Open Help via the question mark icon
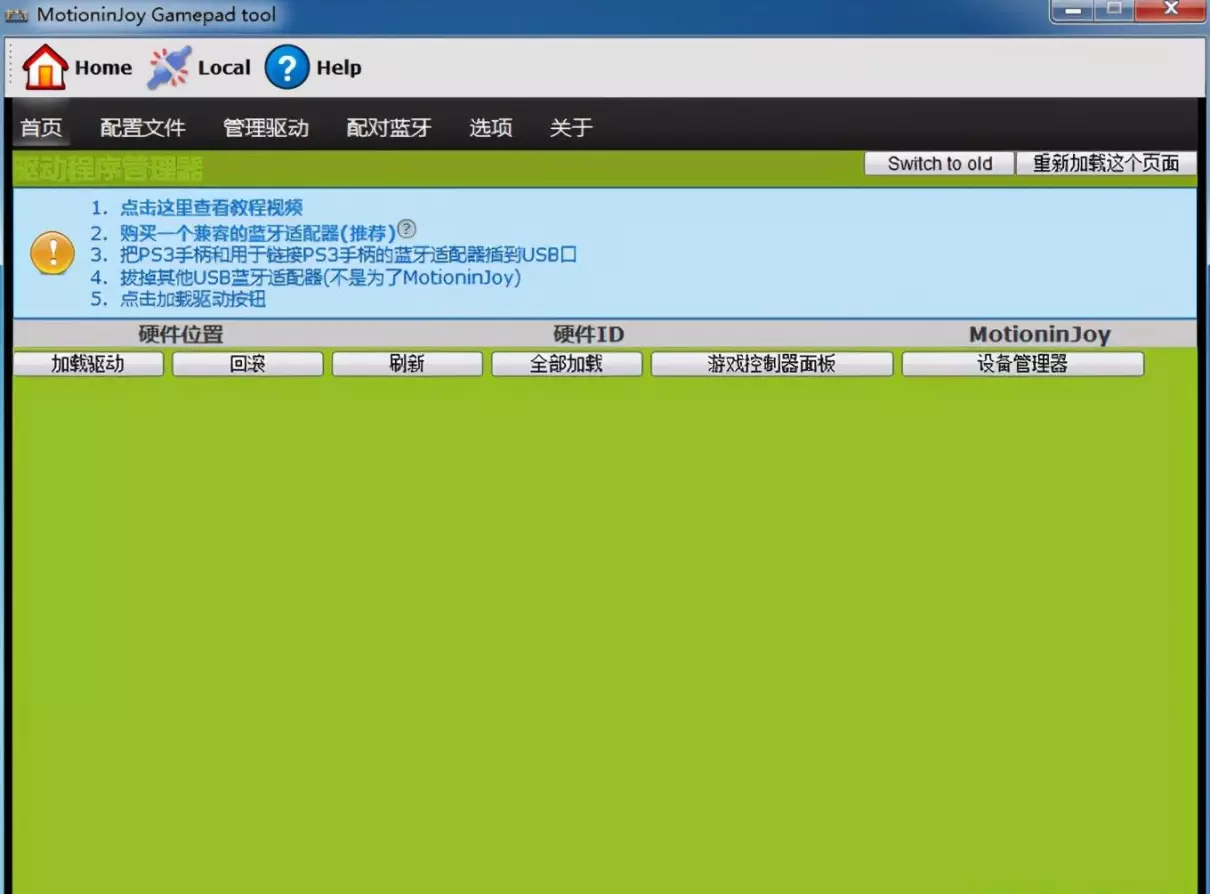Viewport: 1210px width, 894px height. coord(287,67)
